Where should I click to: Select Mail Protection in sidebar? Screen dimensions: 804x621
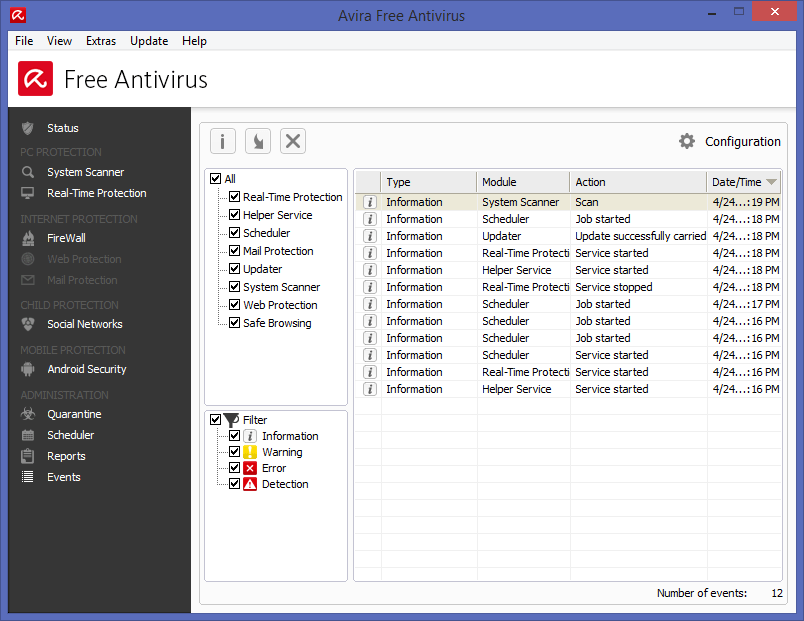(82, 280)
